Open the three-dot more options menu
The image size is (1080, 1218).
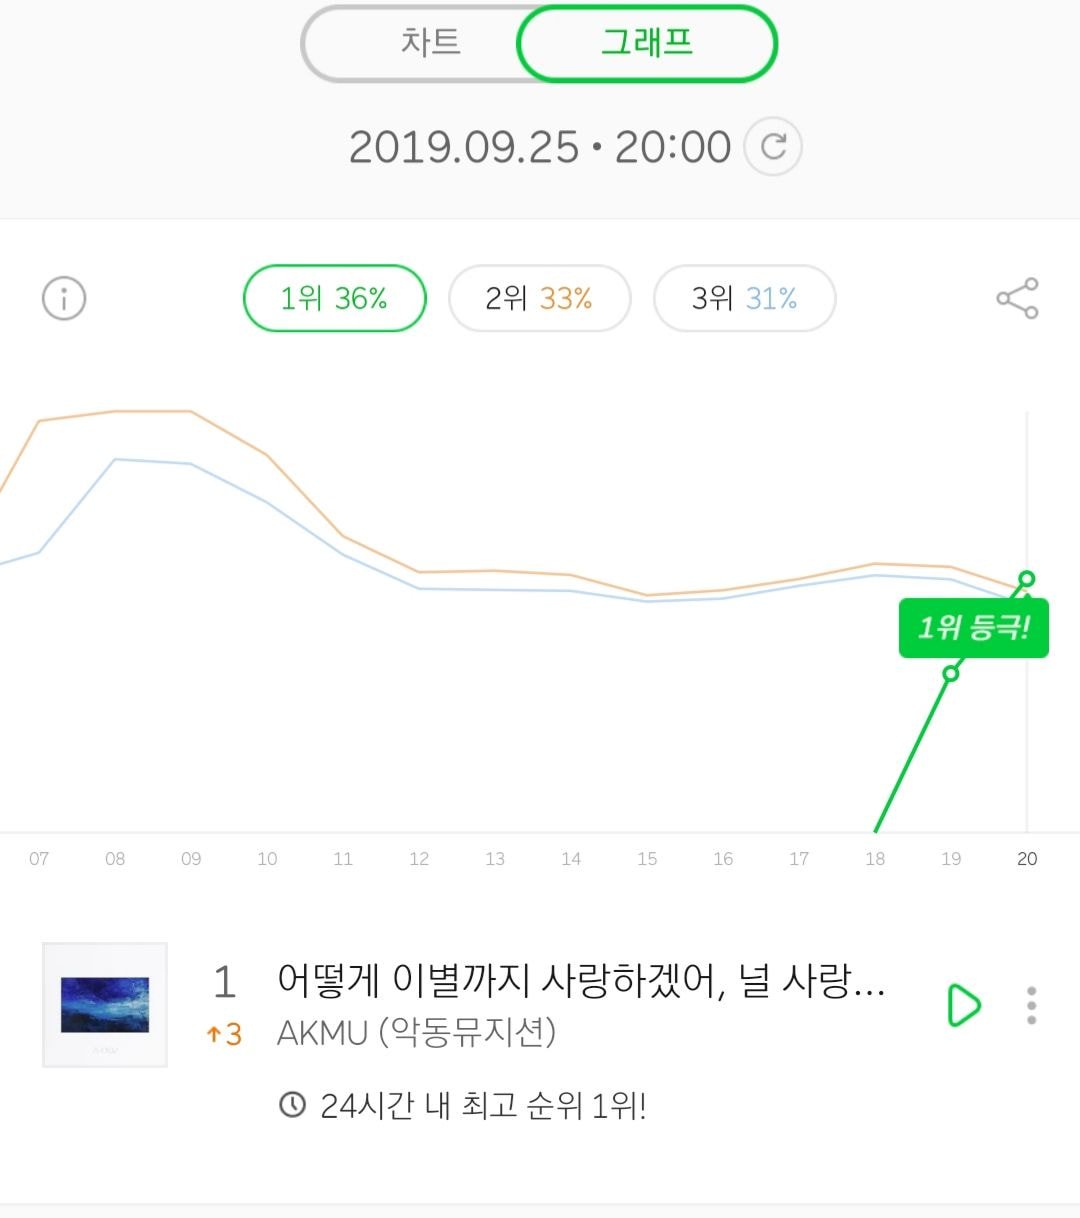point(1031,1005)
